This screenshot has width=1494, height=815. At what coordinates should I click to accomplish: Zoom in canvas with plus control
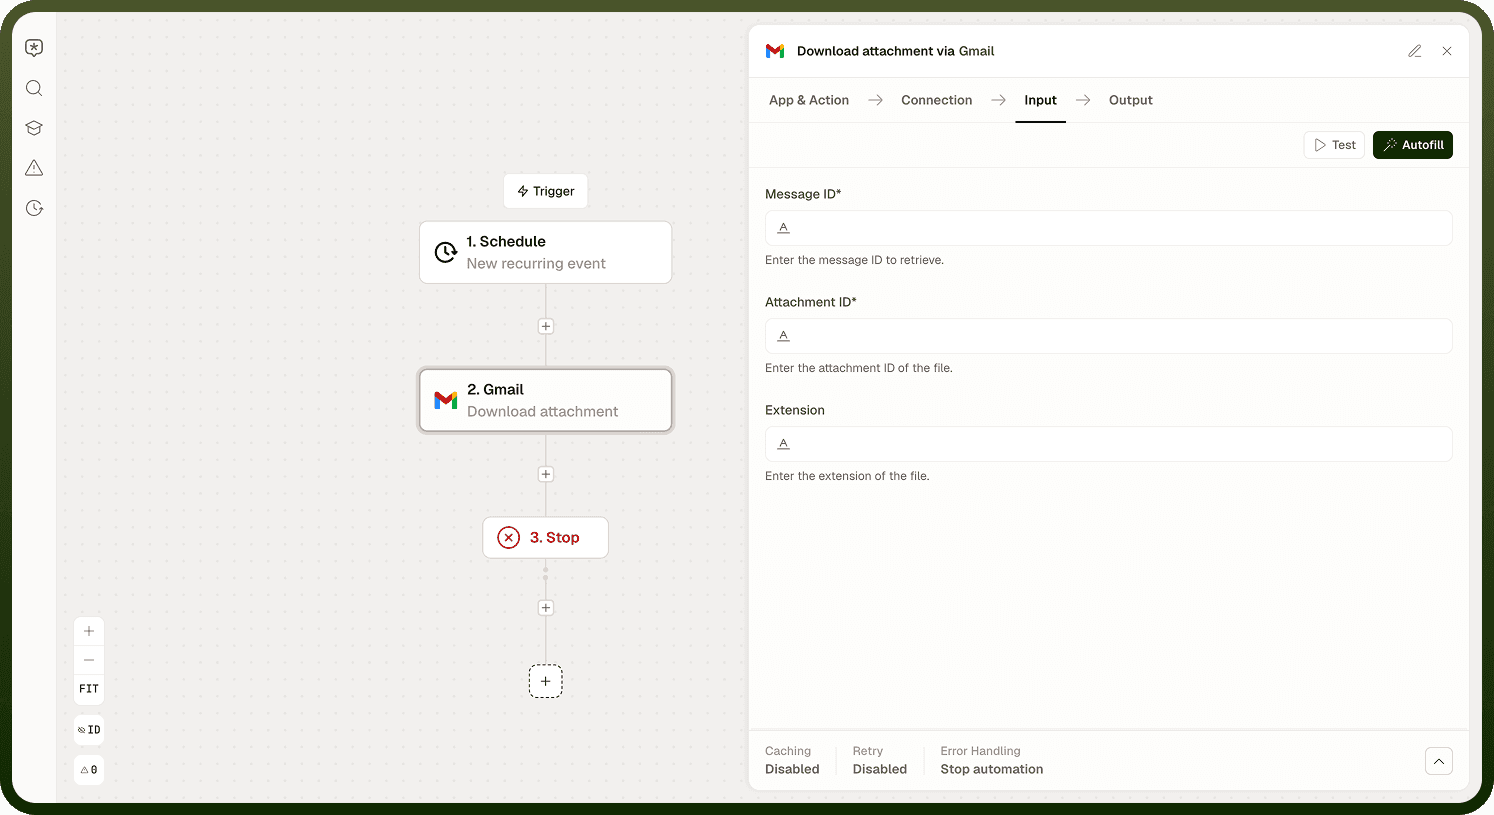(x=89, y=631)
